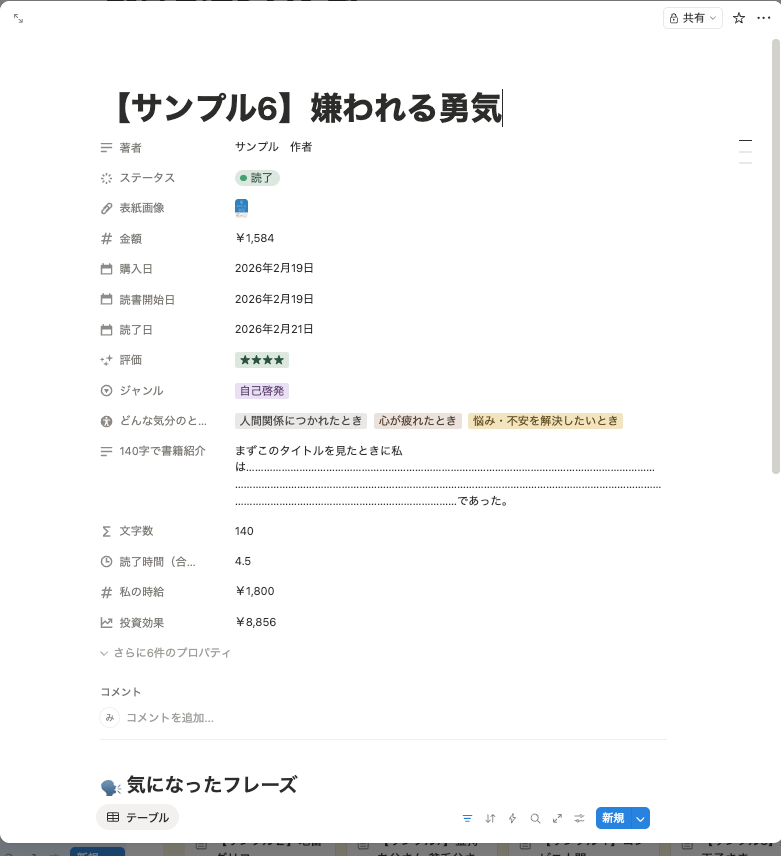Click the 新規 button to add entry
This screenshot has height=856, width=781.
point(612,818)
